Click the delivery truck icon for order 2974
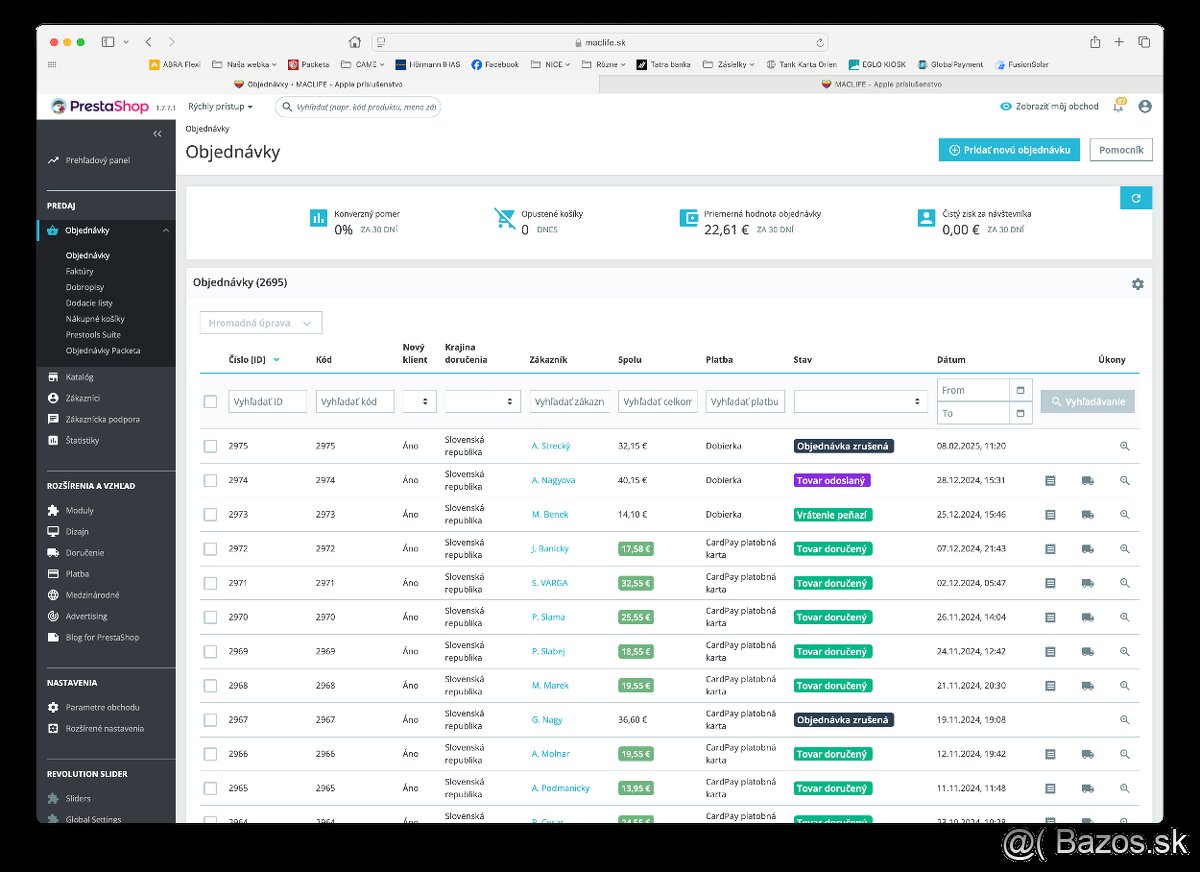Screen dimensions: 1200x872 pos(1087,480)
